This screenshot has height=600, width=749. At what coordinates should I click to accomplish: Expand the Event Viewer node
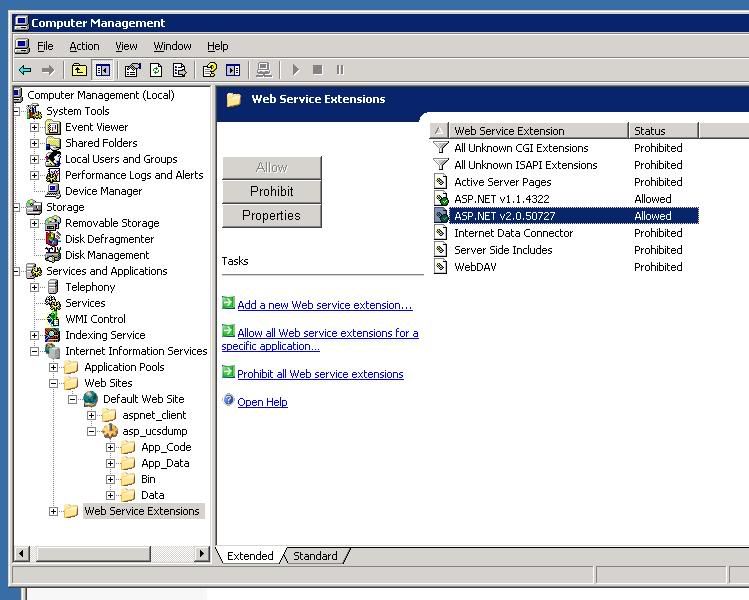point(34,128)
